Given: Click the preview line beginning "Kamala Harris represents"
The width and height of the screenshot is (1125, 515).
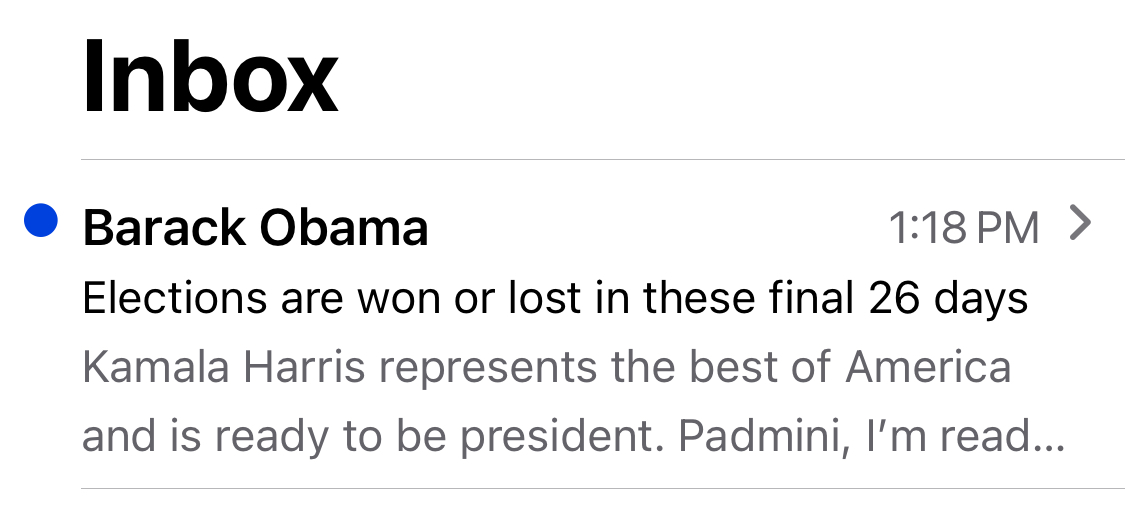Looking at the screenshot, I should (x=546, y=368).
